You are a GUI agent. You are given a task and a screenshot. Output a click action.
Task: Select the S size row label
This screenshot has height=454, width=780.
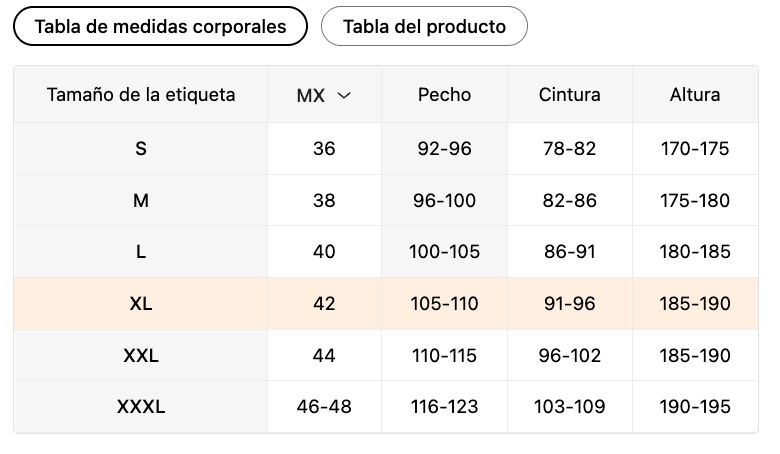click(x=141, y=149)
